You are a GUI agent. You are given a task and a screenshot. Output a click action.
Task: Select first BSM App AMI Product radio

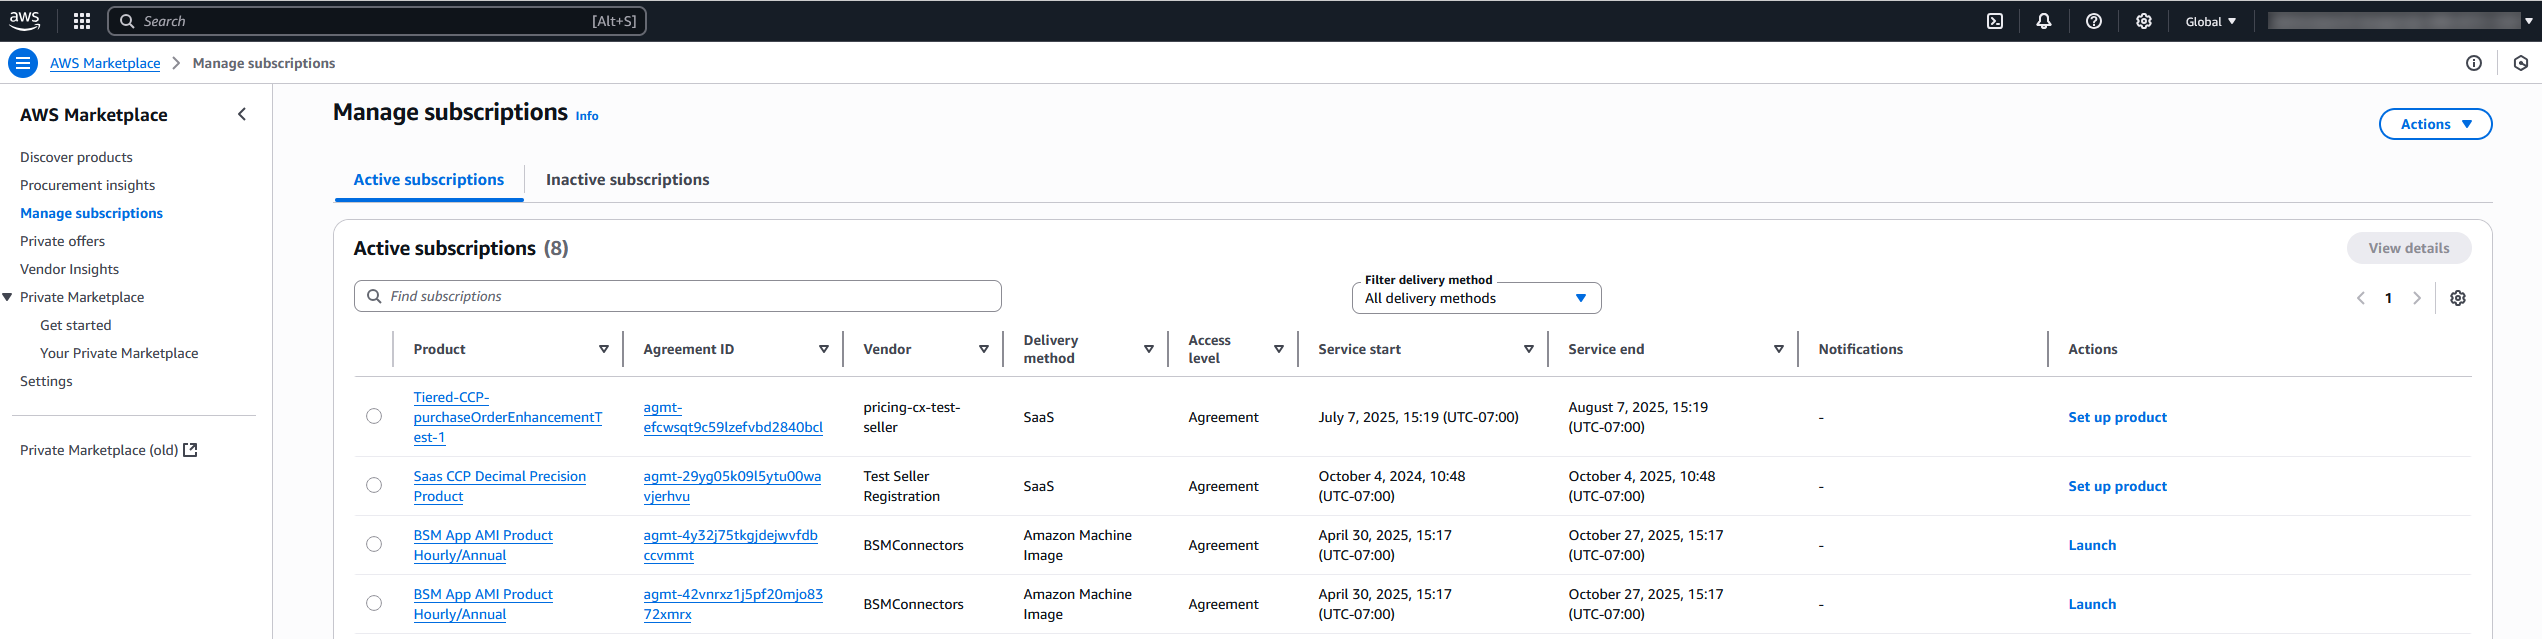click(374, 545)
